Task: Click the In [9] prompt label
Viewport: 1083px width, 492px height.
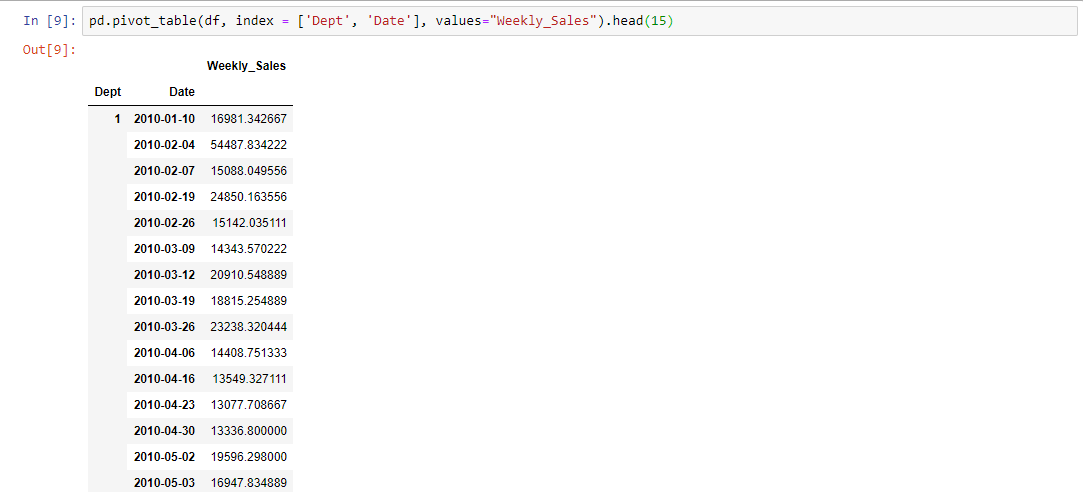Action: pyautogui.click(x=50, y=21)
